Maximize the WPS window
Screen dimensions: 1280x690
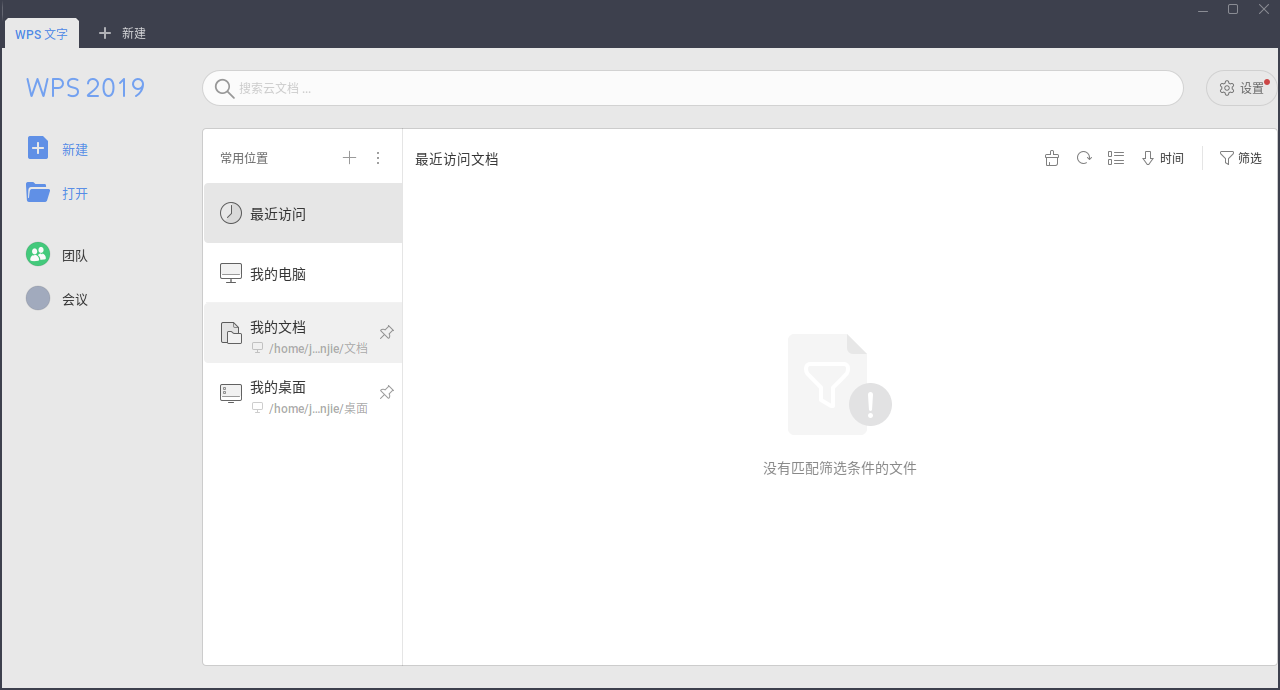(1233, 9)
